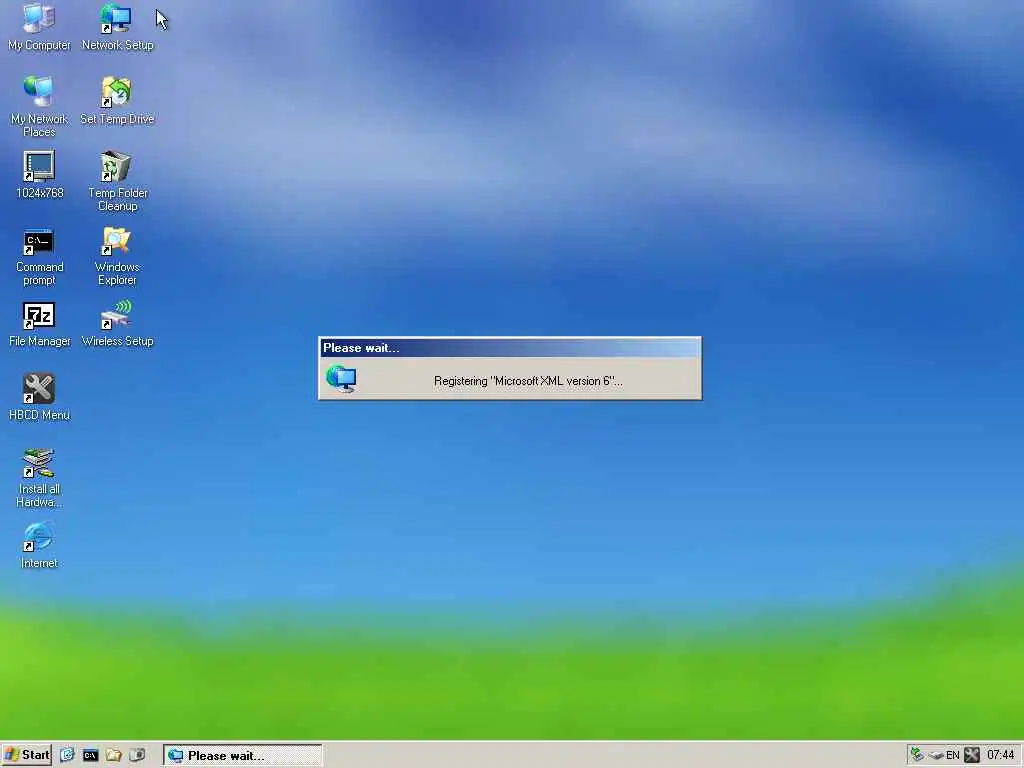Screen dimensions: 1024x768
Task: Open the My Computer desktop icon
Action: pos(39,27)
